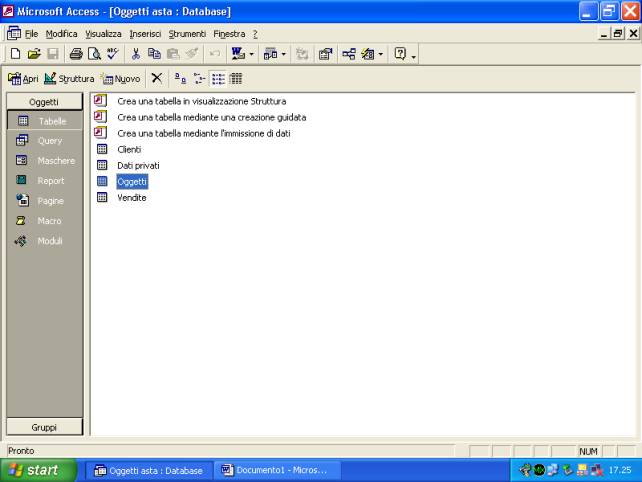
Task: Click the Oggetti header button
Action: pos(44,102)
